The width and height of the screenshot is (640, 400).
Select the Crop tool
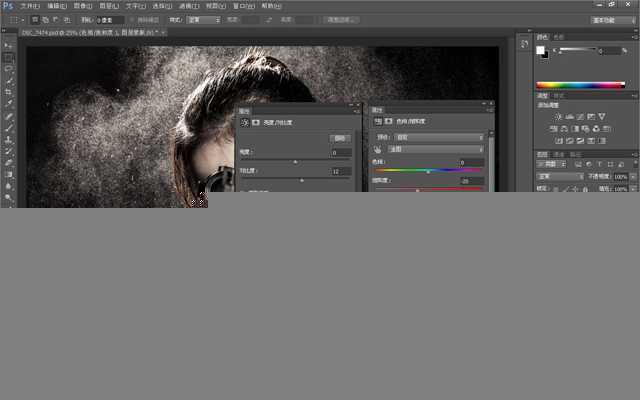click(8, 92)
